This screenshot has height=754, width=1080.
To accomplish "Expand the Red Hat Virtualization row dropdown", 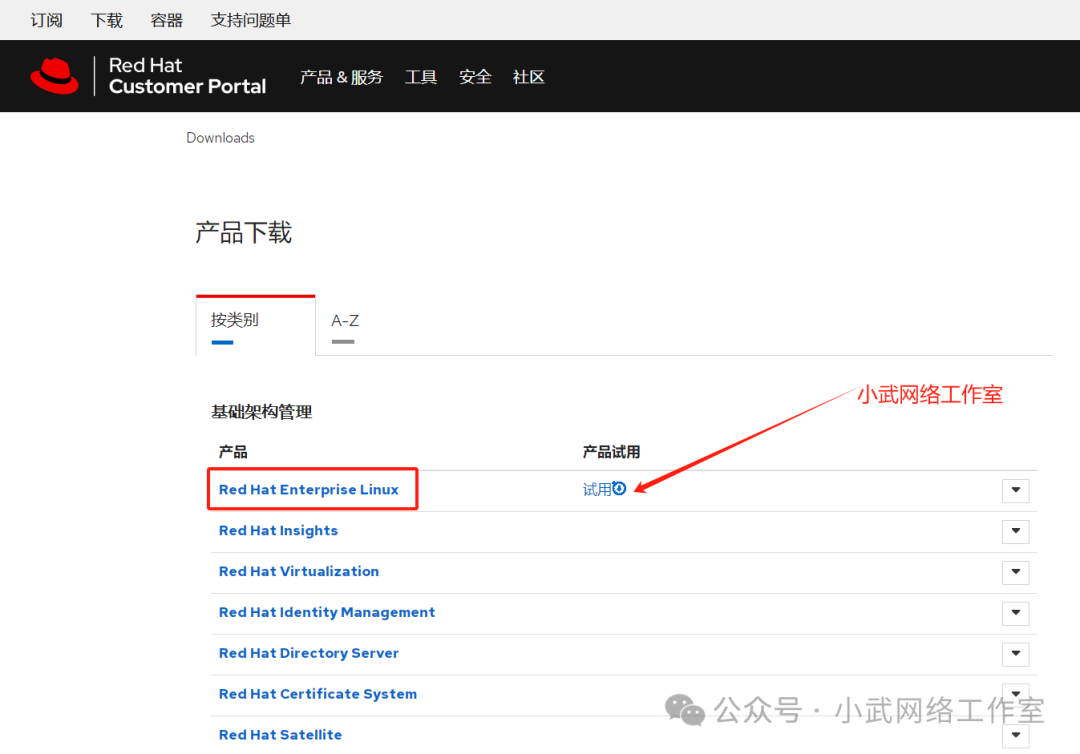I will [x=1016, y=572].
